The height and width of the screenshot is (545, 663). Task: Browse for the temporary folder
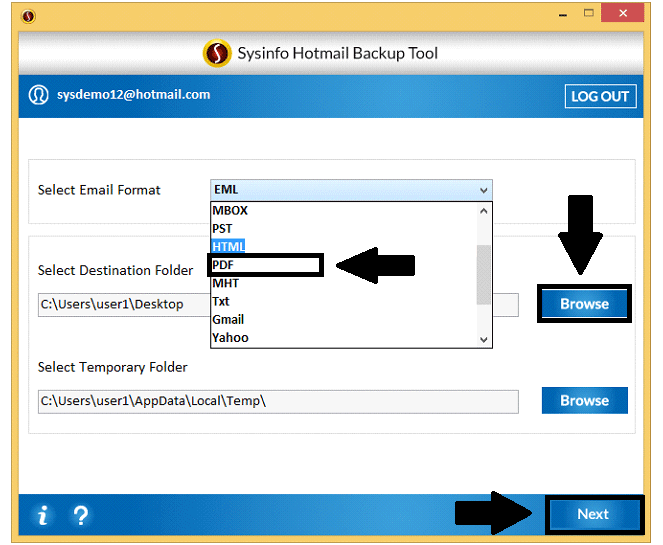point(584,400)
